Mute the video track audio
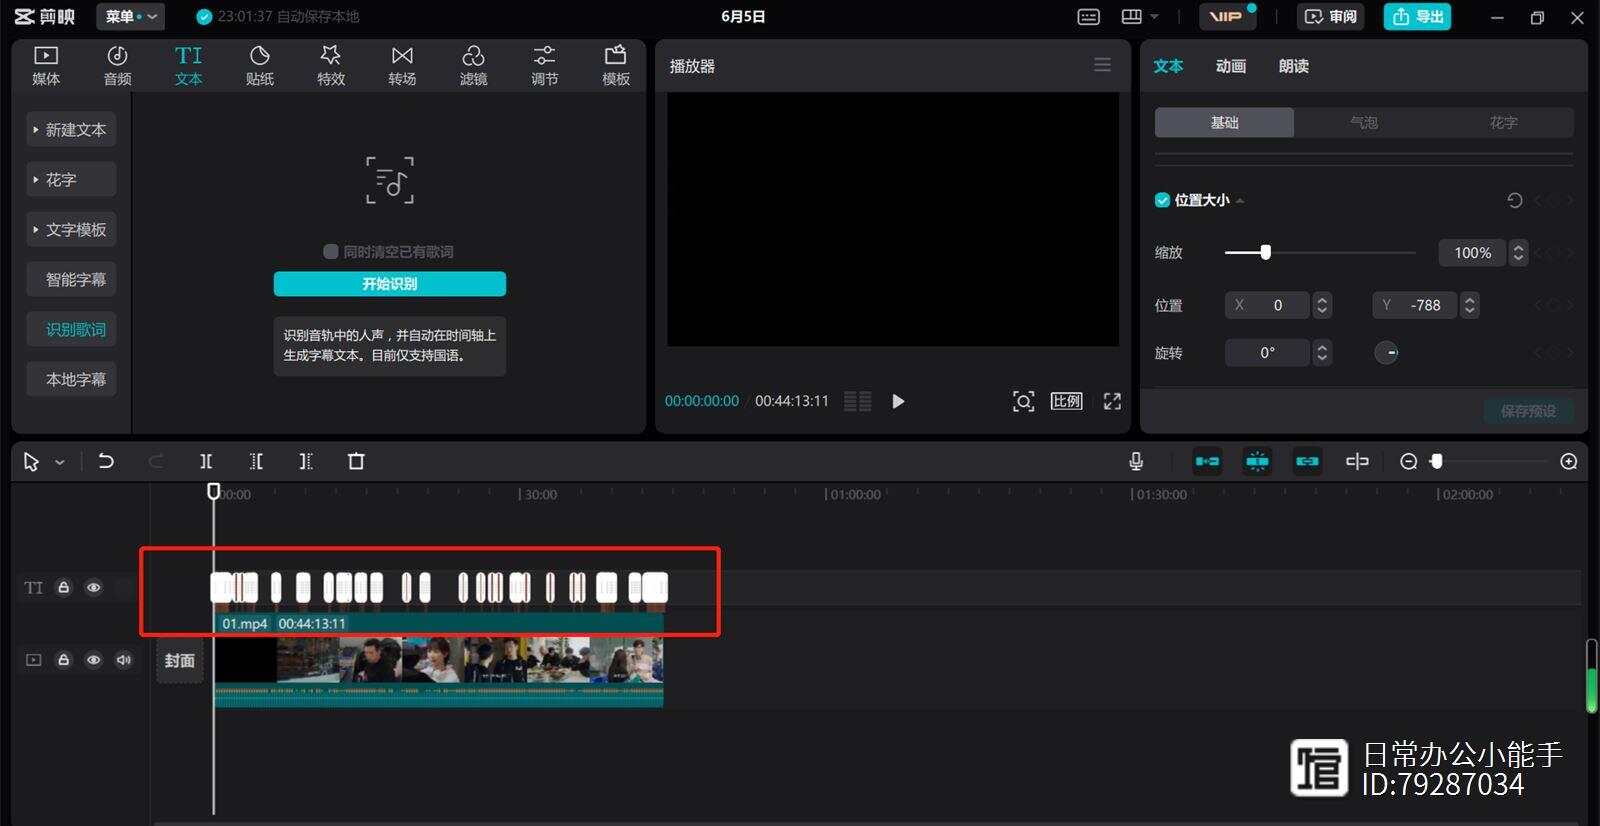 click(x=124, y=660)
